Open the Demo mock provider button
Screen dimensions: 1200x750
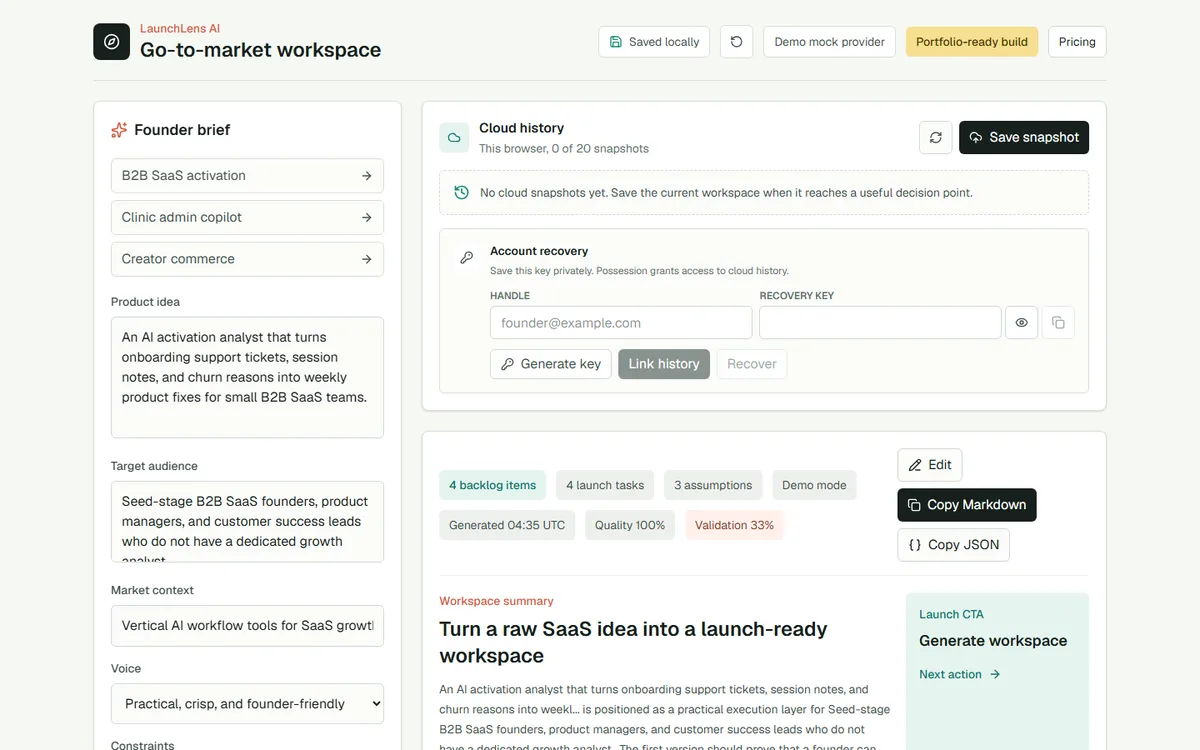point(829,42)
